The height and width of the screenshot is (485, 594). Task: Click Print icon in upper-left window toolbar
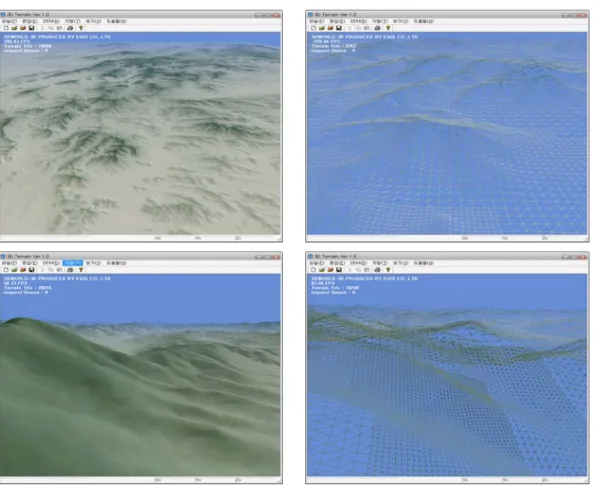coord(70,28)
